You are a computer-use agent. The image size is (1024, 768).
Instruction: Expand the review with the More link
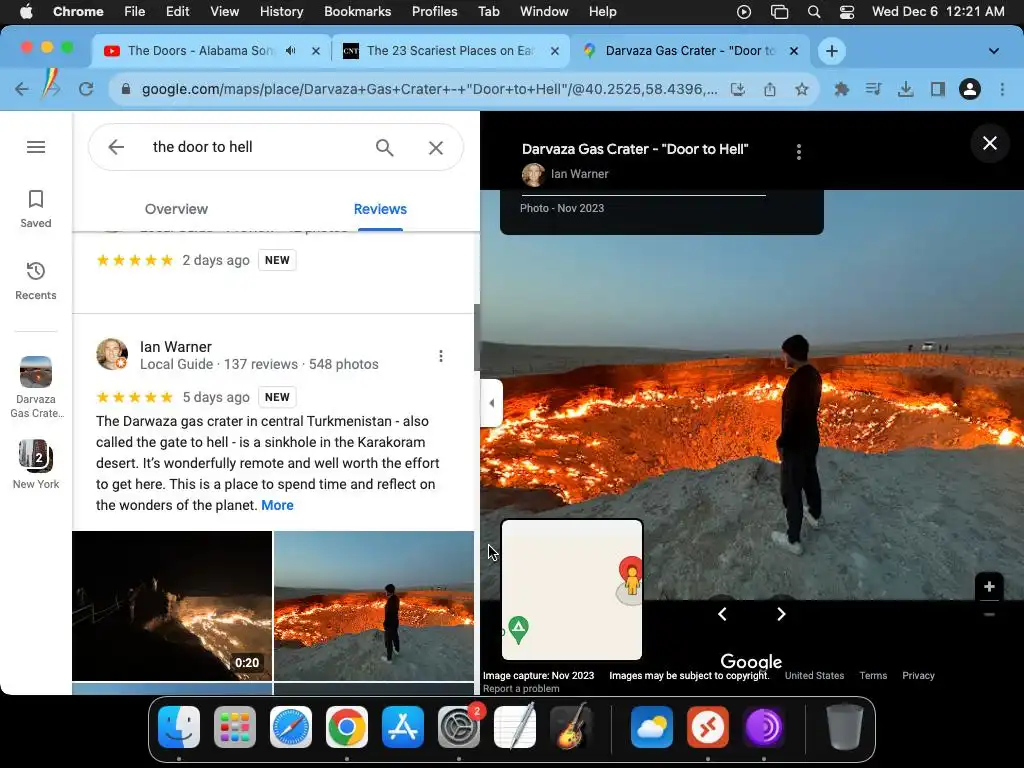click(x=278, y=505)
